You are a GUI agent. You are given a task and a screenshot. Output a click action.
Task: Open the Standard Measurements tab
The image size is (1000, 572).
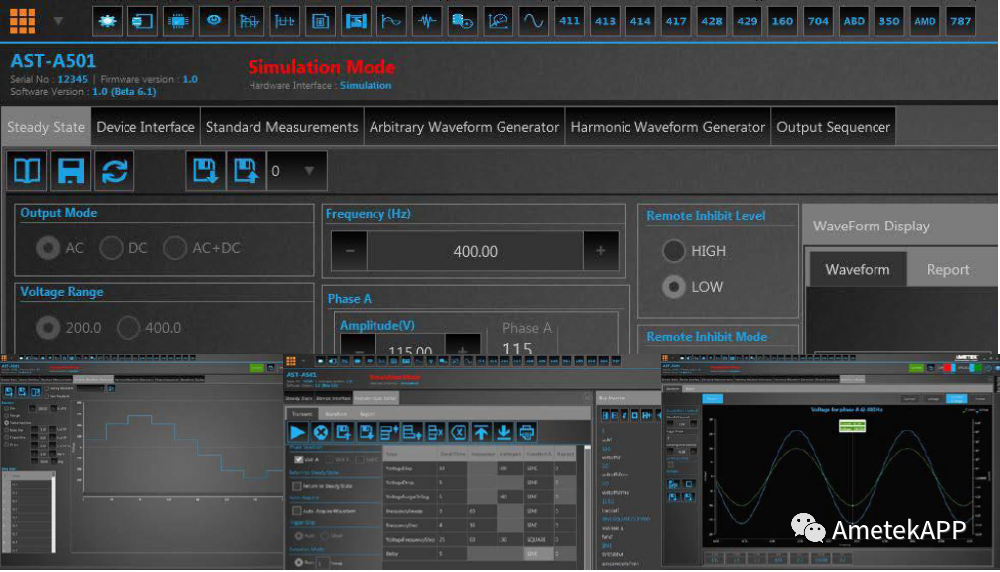pyautogui.click(x=282, y=127)
